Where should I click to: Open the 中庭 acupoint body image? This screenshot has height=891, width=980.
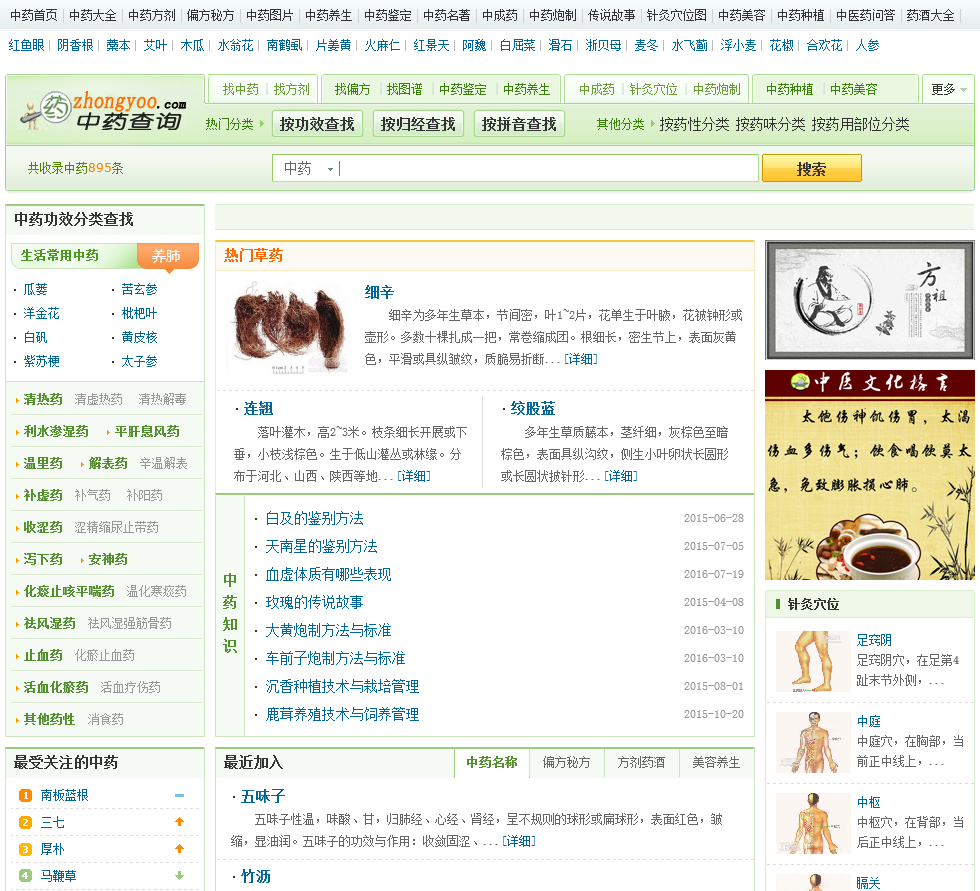point(812,742)
